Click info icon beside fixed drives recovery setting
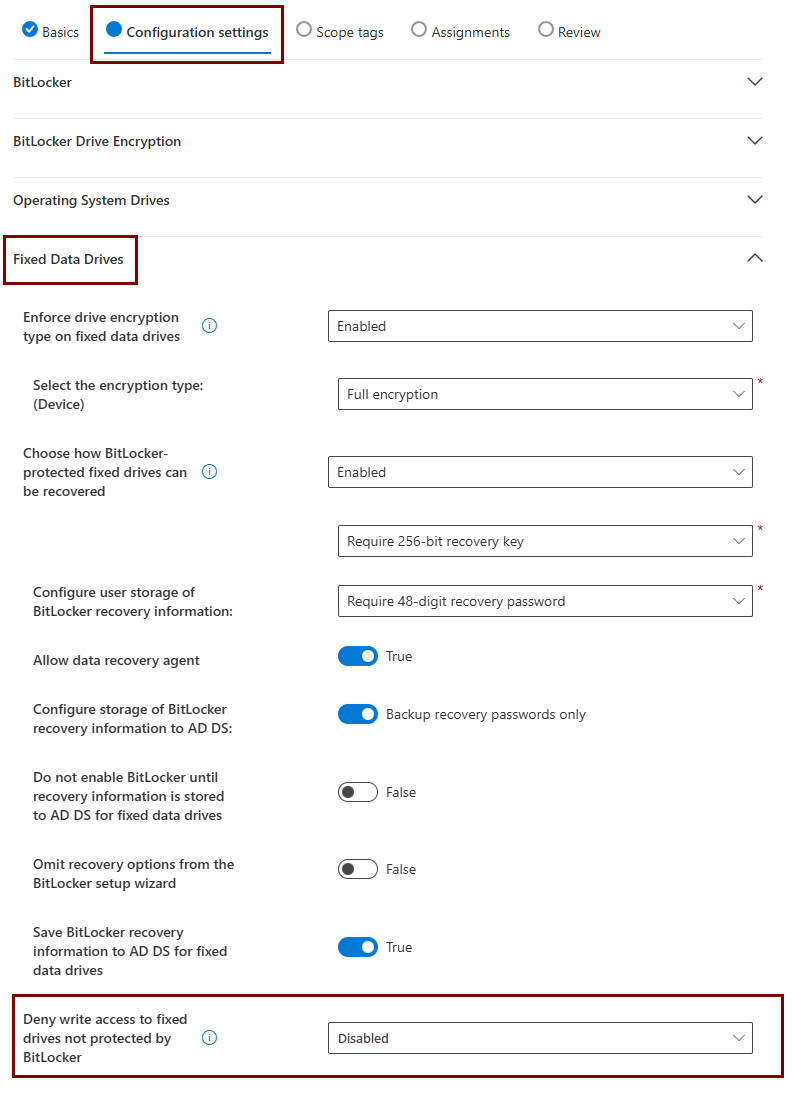 pos(210,472)
